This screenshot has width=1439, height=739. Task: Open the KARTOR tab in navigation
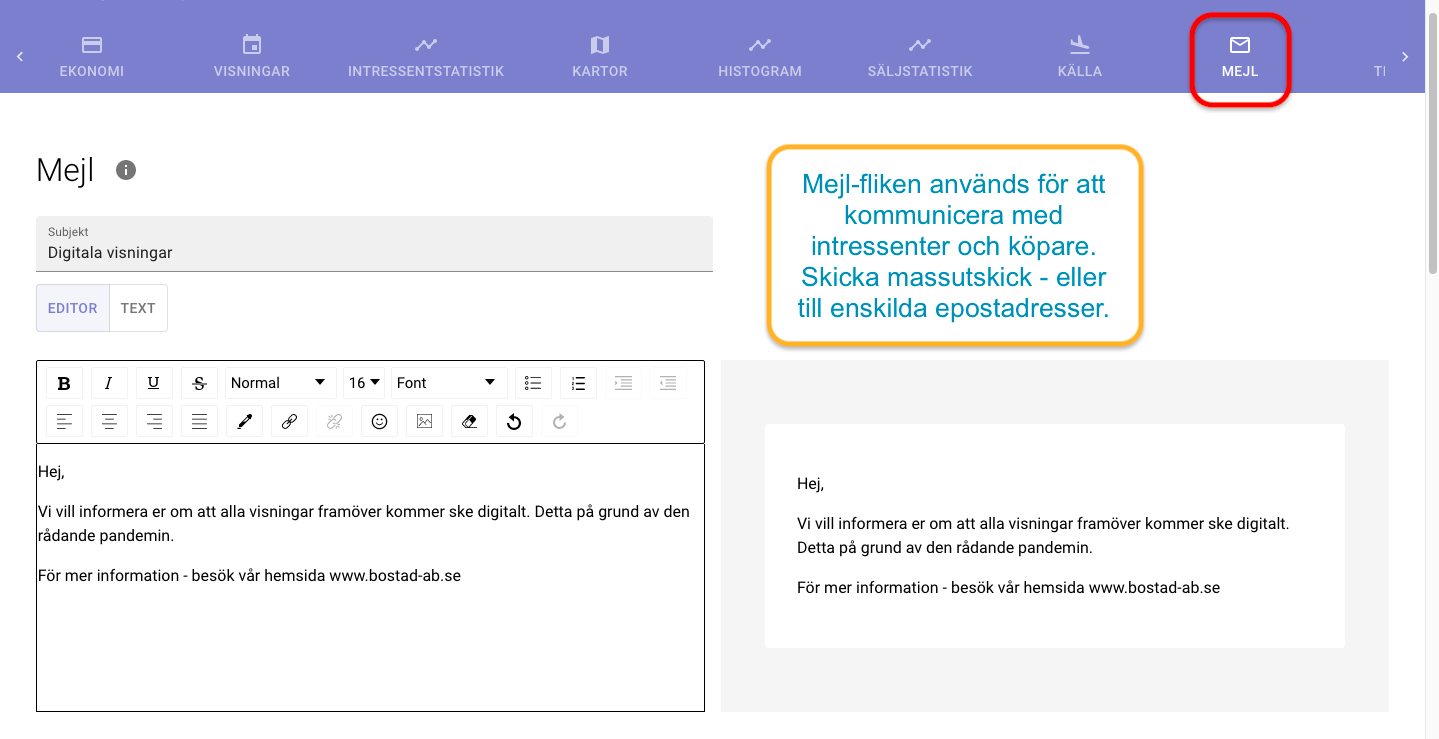(x=599, y=55)
